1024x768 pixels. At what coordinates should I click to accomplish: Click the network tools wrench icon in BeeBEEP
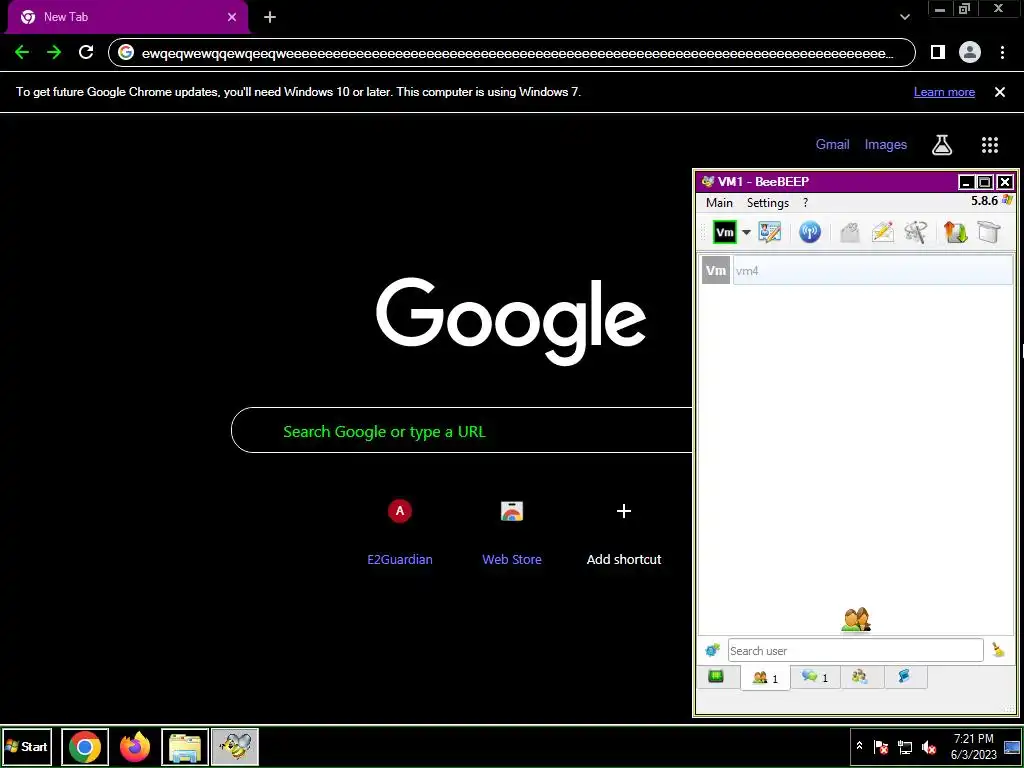(x=916, y=232)
